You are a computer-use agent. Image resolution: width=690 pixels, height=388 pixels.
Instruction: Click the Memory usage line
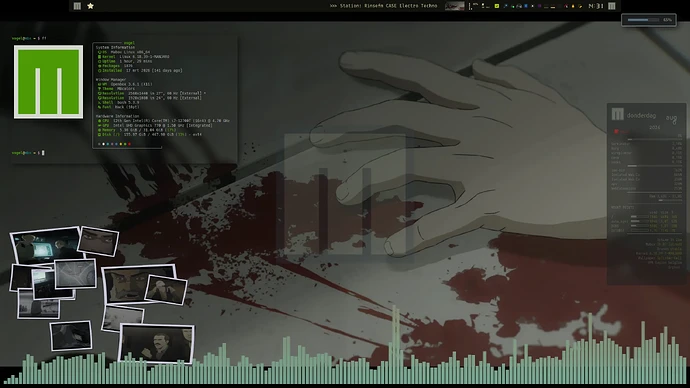pyautogui.click(x=136, y=130)
